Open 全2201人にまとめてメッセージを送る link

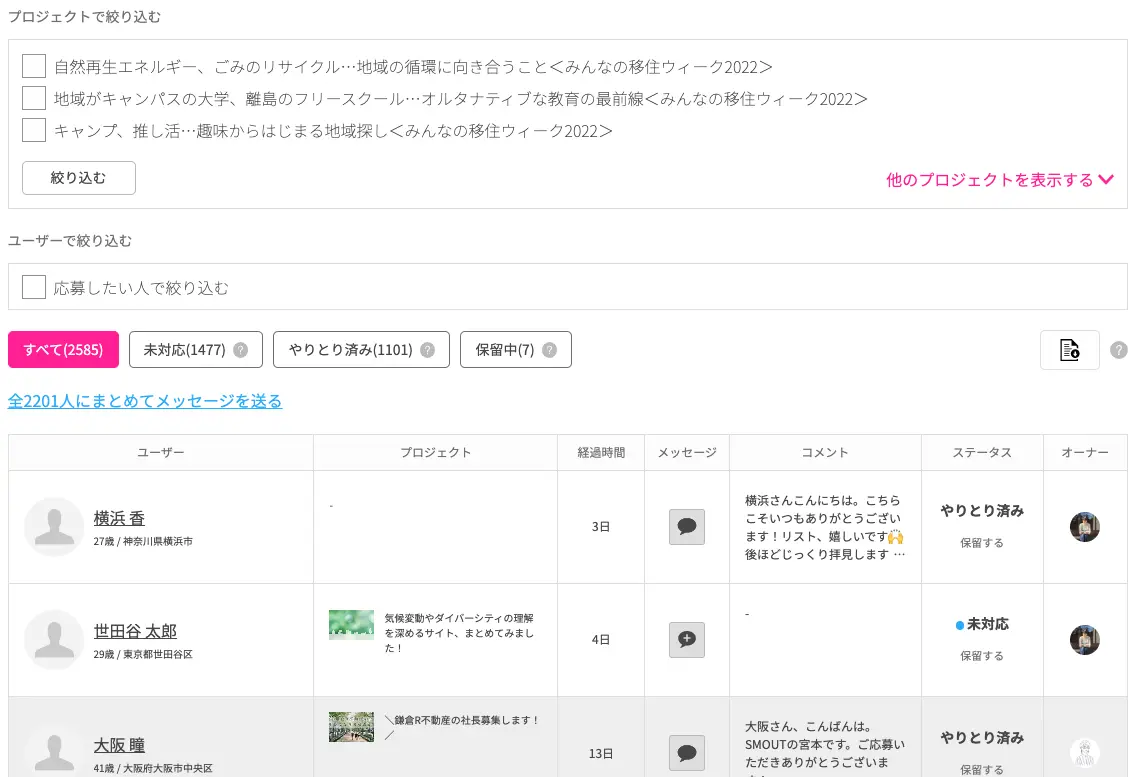(x=145, y=401)
